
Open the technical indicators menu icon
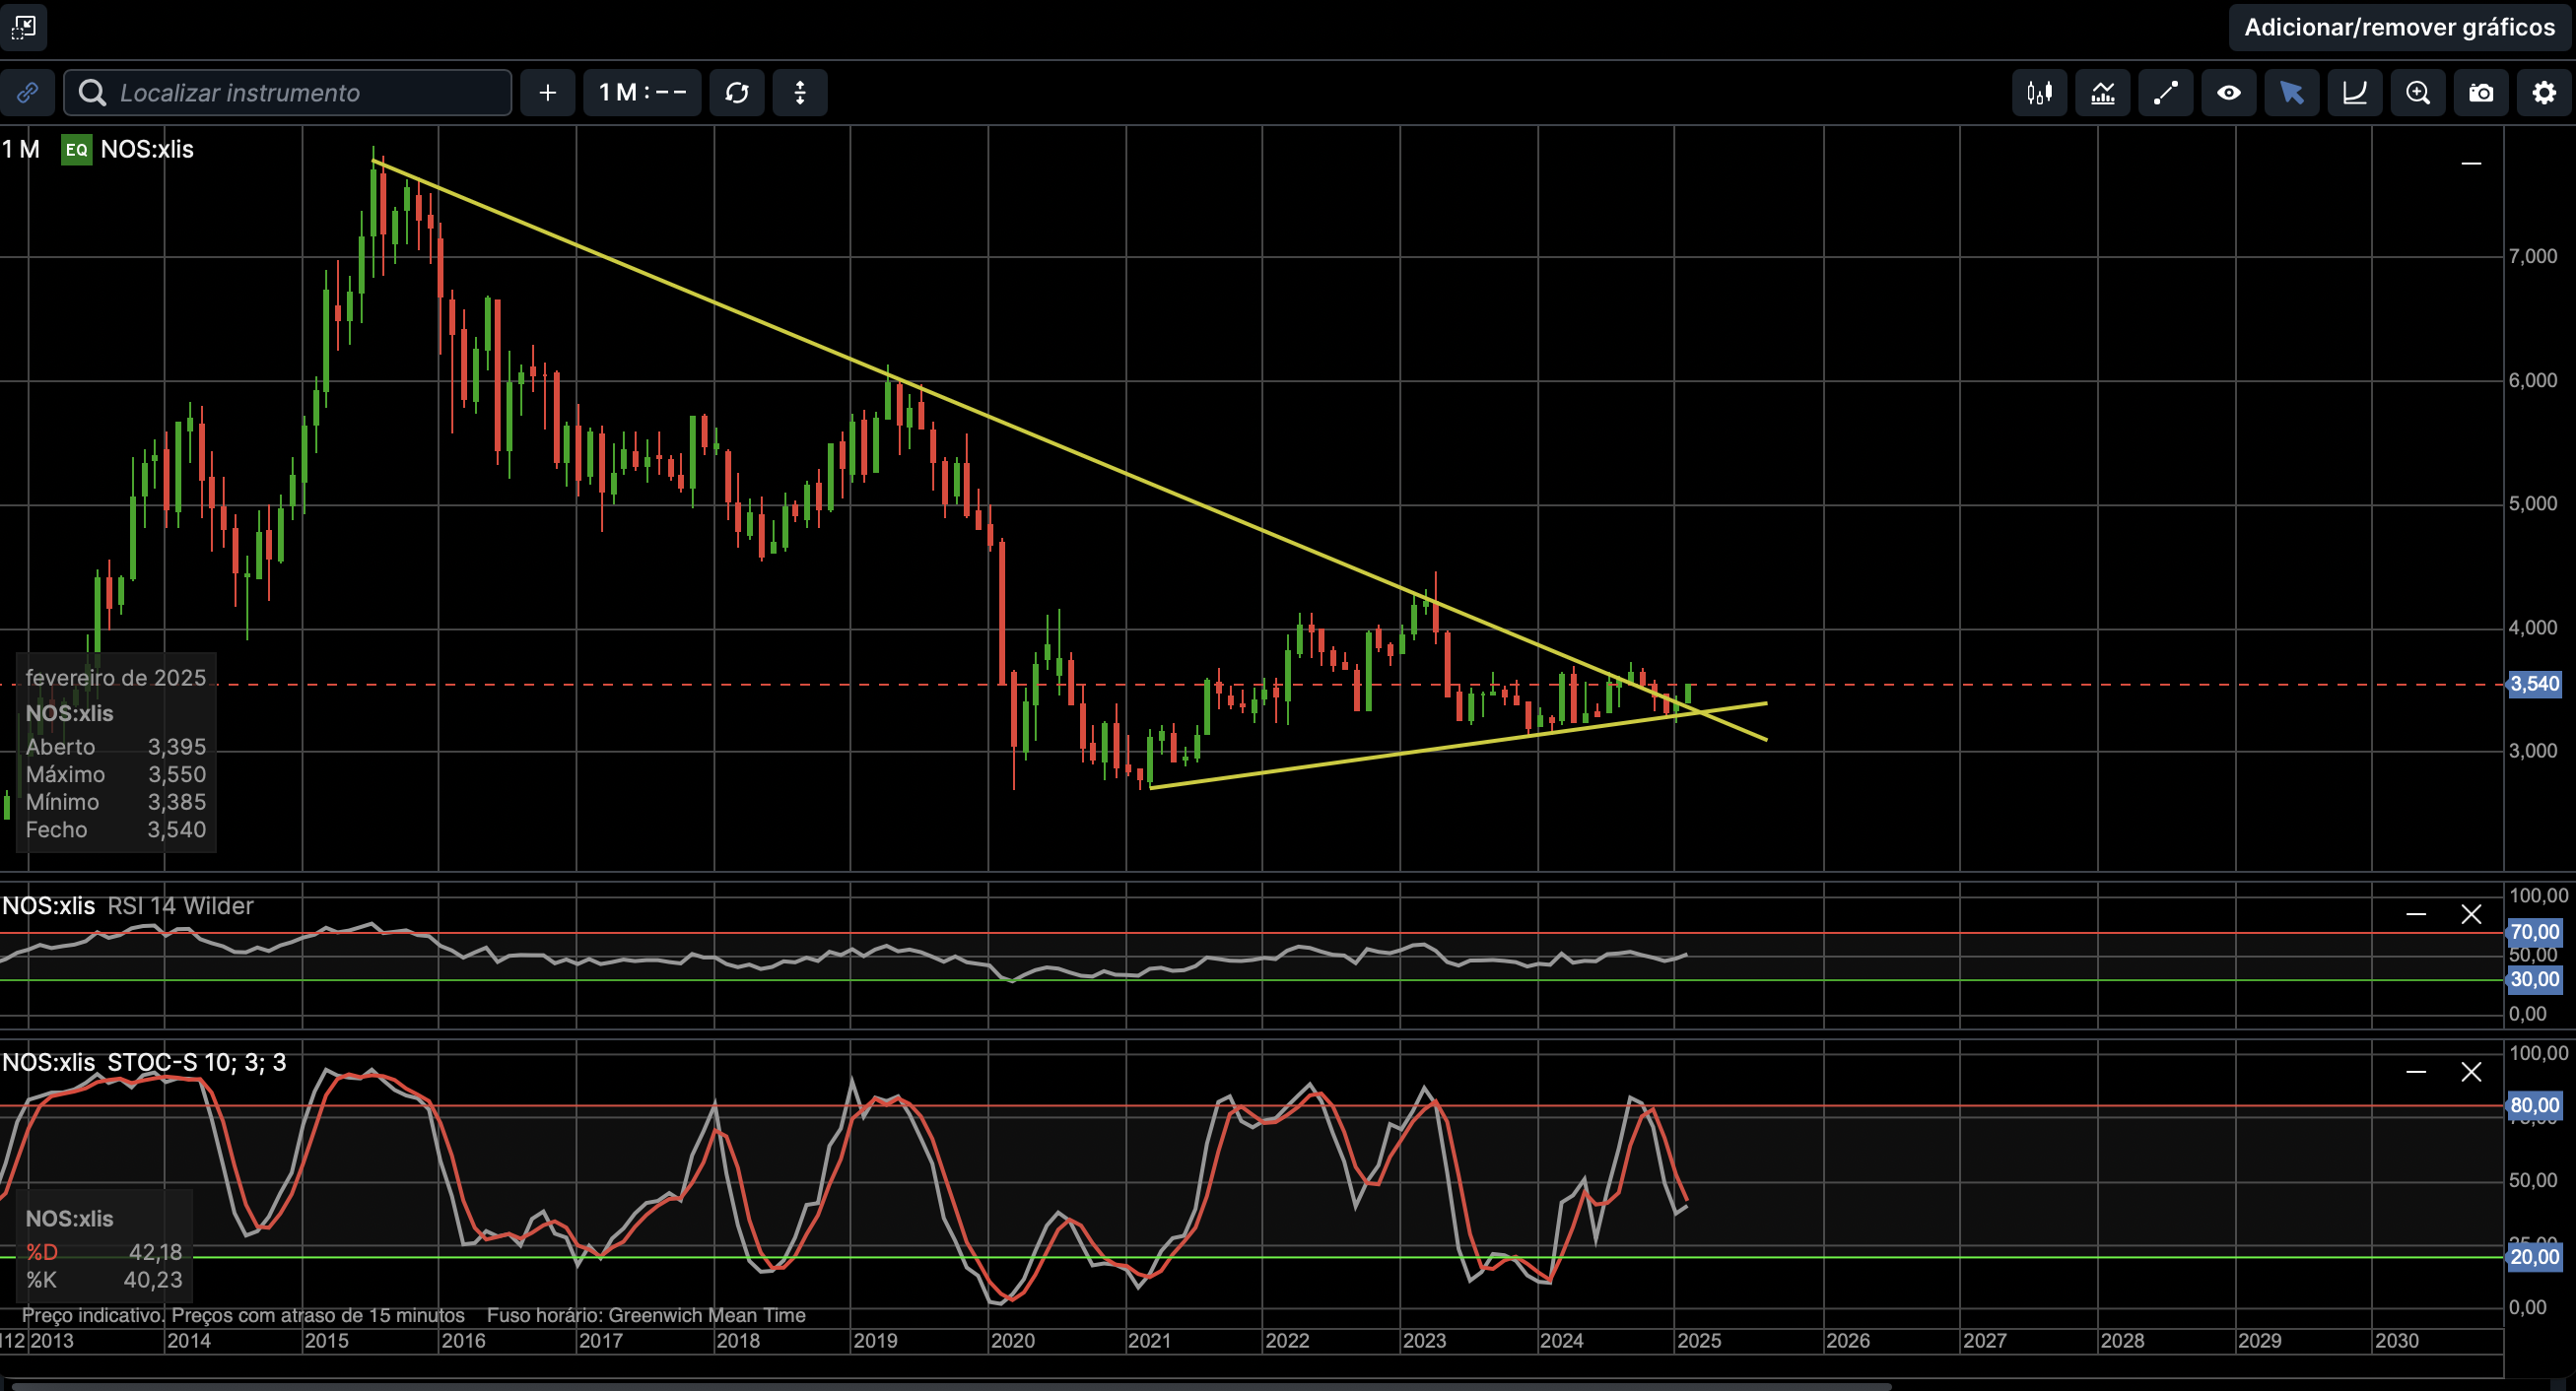[x=2102, y=93]
